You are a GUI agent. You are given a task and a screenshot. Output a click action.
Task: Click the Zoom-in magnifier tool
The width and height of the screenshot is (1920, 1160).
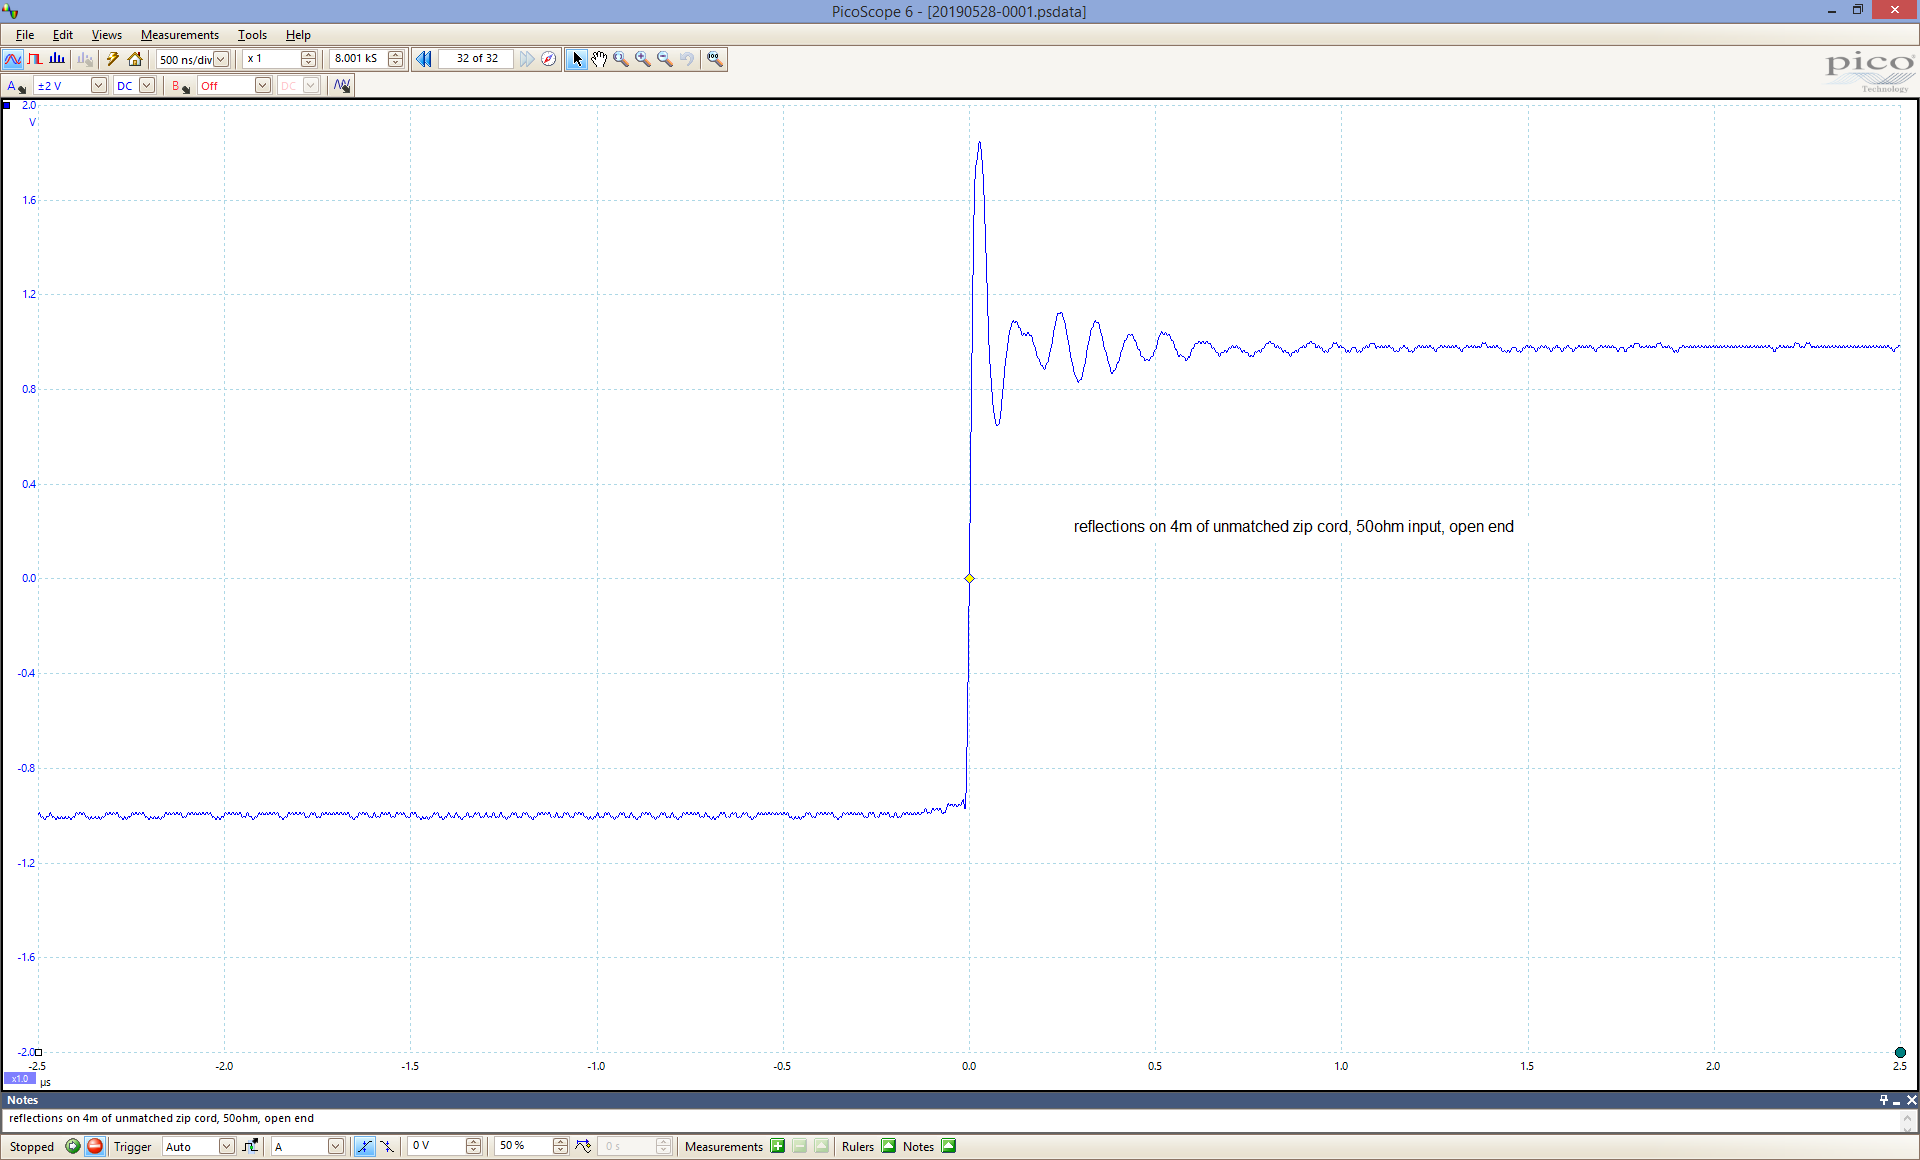[x=643, y=59]
